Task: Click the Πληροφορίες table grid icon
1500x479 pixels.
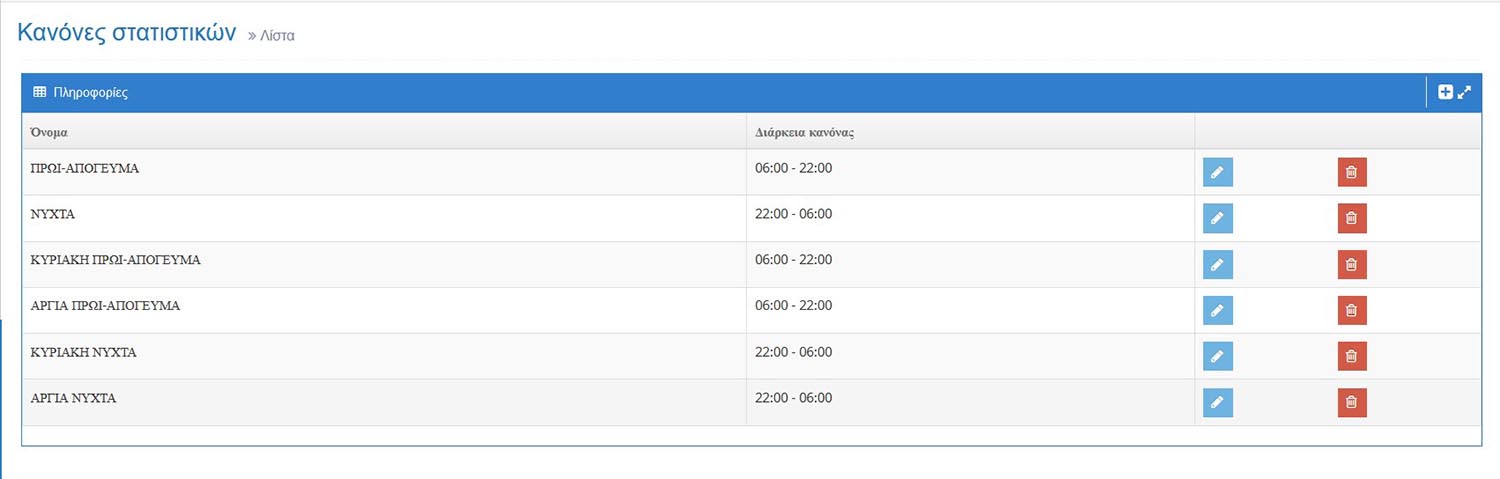Action: (x=40, y=92)
